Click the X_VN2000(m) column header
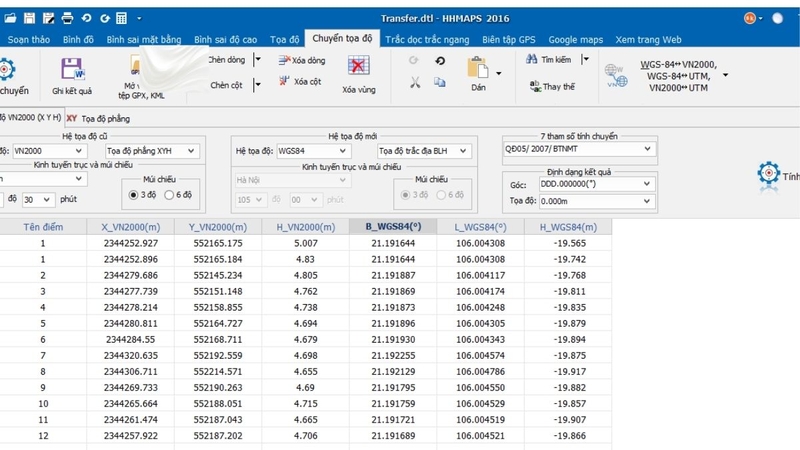The image size is (800, 450). 131,227
